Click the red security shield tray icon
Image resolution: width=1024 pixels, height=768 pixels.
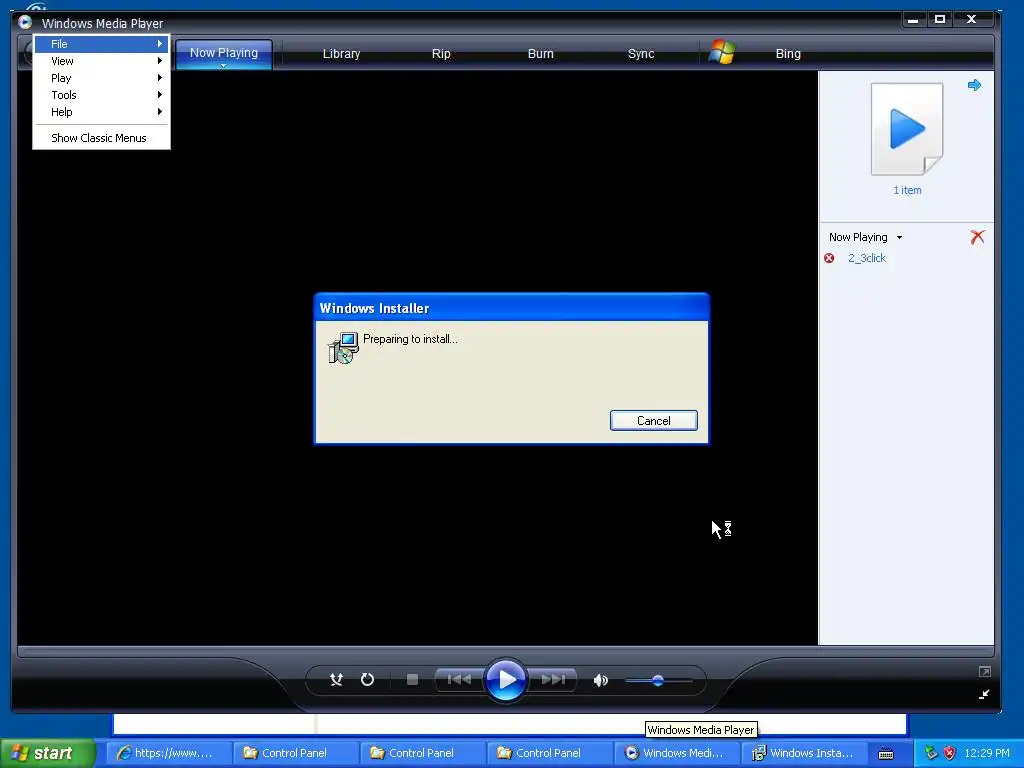950,753
